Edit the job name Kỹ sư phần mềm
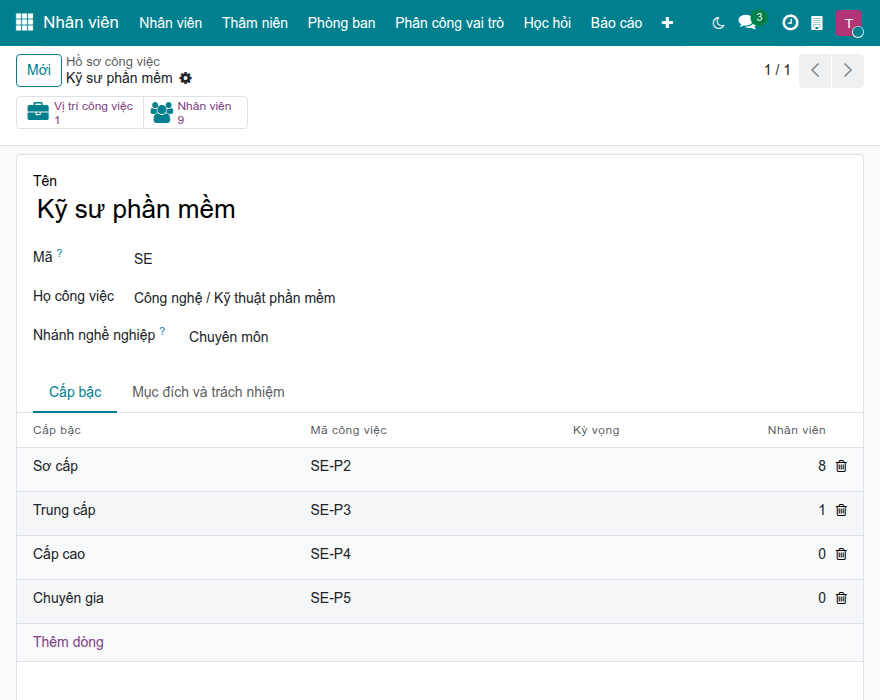Screen dimensions: 880x700 coord(136,209)
